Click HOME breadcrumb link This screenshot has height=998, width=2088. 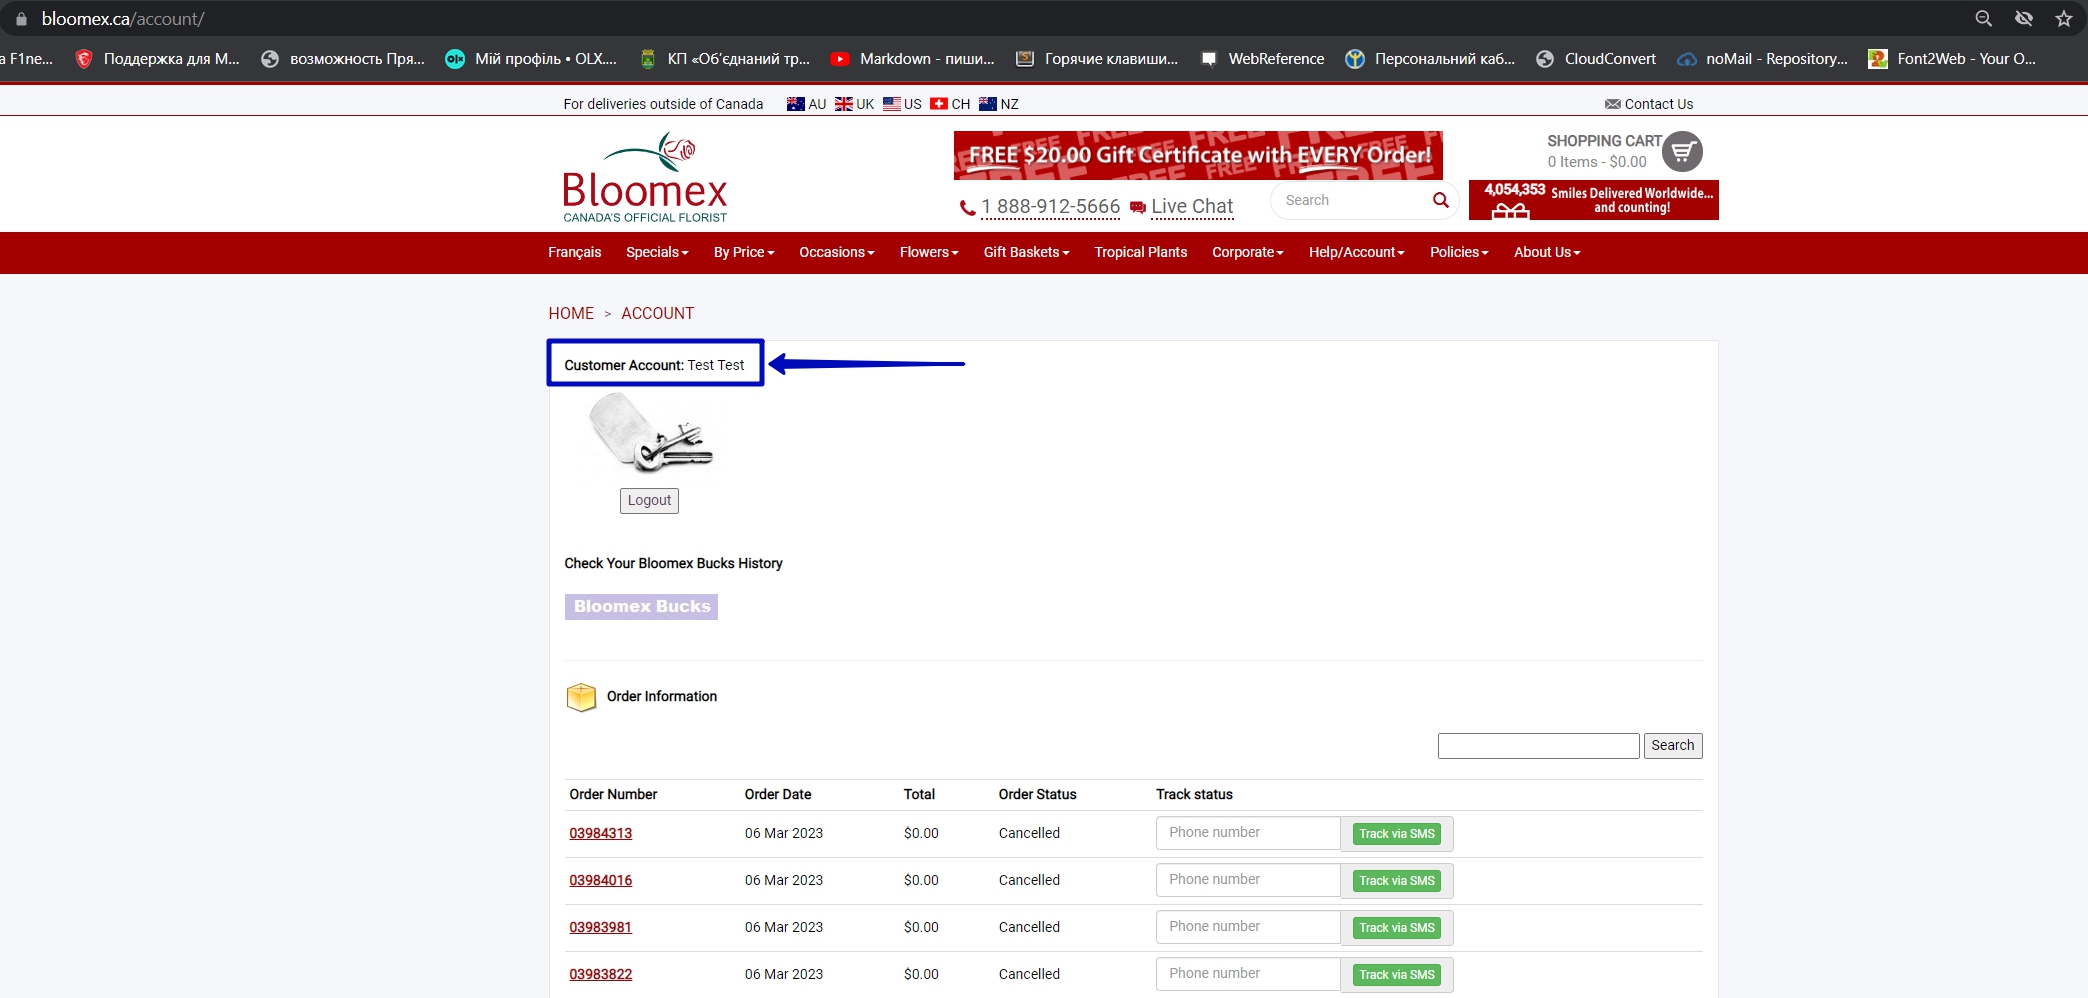[571, 314]
